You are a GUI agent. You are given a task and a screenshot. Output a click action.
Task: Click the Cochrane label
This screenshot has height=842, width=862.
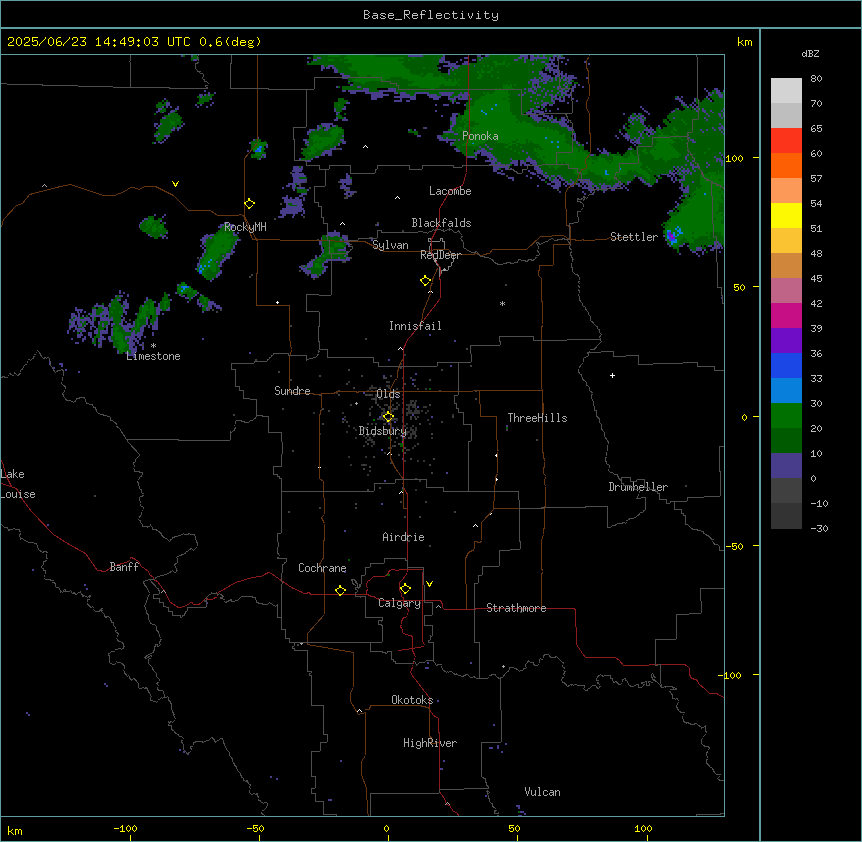[322, 568]
